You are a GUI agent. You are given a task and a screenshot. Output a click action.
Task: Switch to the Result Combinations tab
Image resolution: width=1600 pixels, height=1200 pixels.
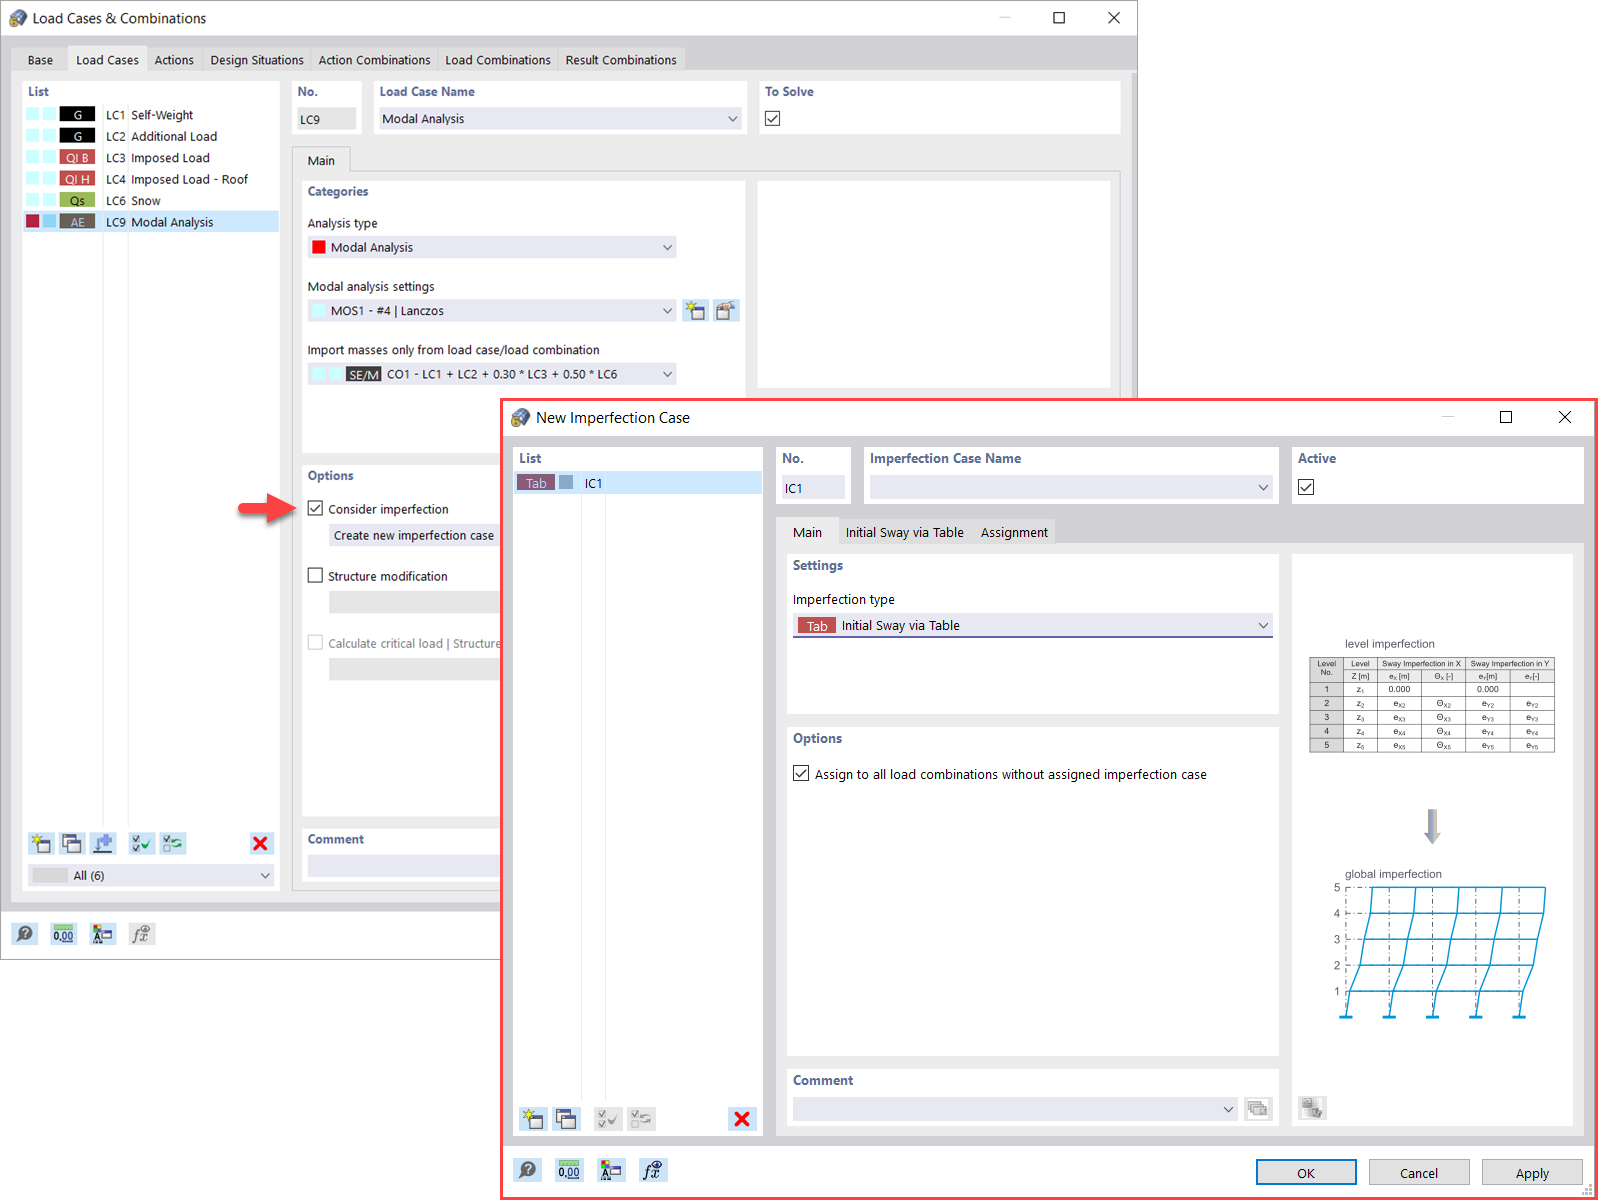[x=621, y=59]
